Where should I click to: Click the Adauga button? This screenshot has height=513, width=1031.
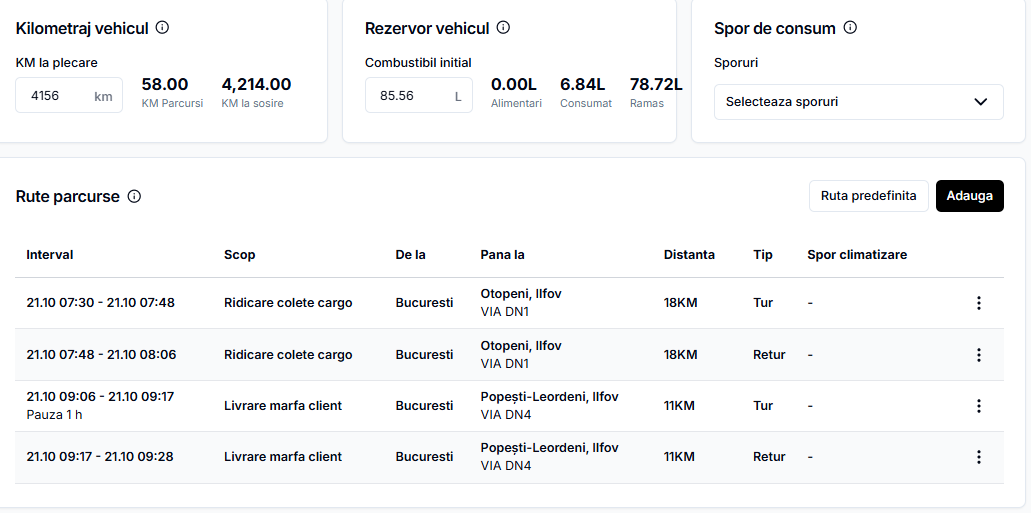point(970,196)
